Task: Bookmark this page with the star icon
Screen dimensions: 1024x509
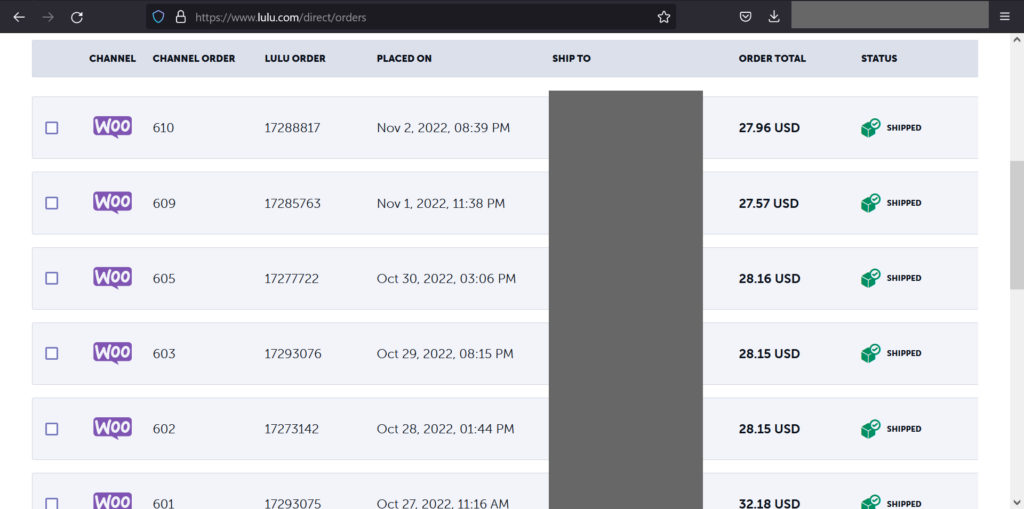Action: pyautogui.click(x=664, y=17)
